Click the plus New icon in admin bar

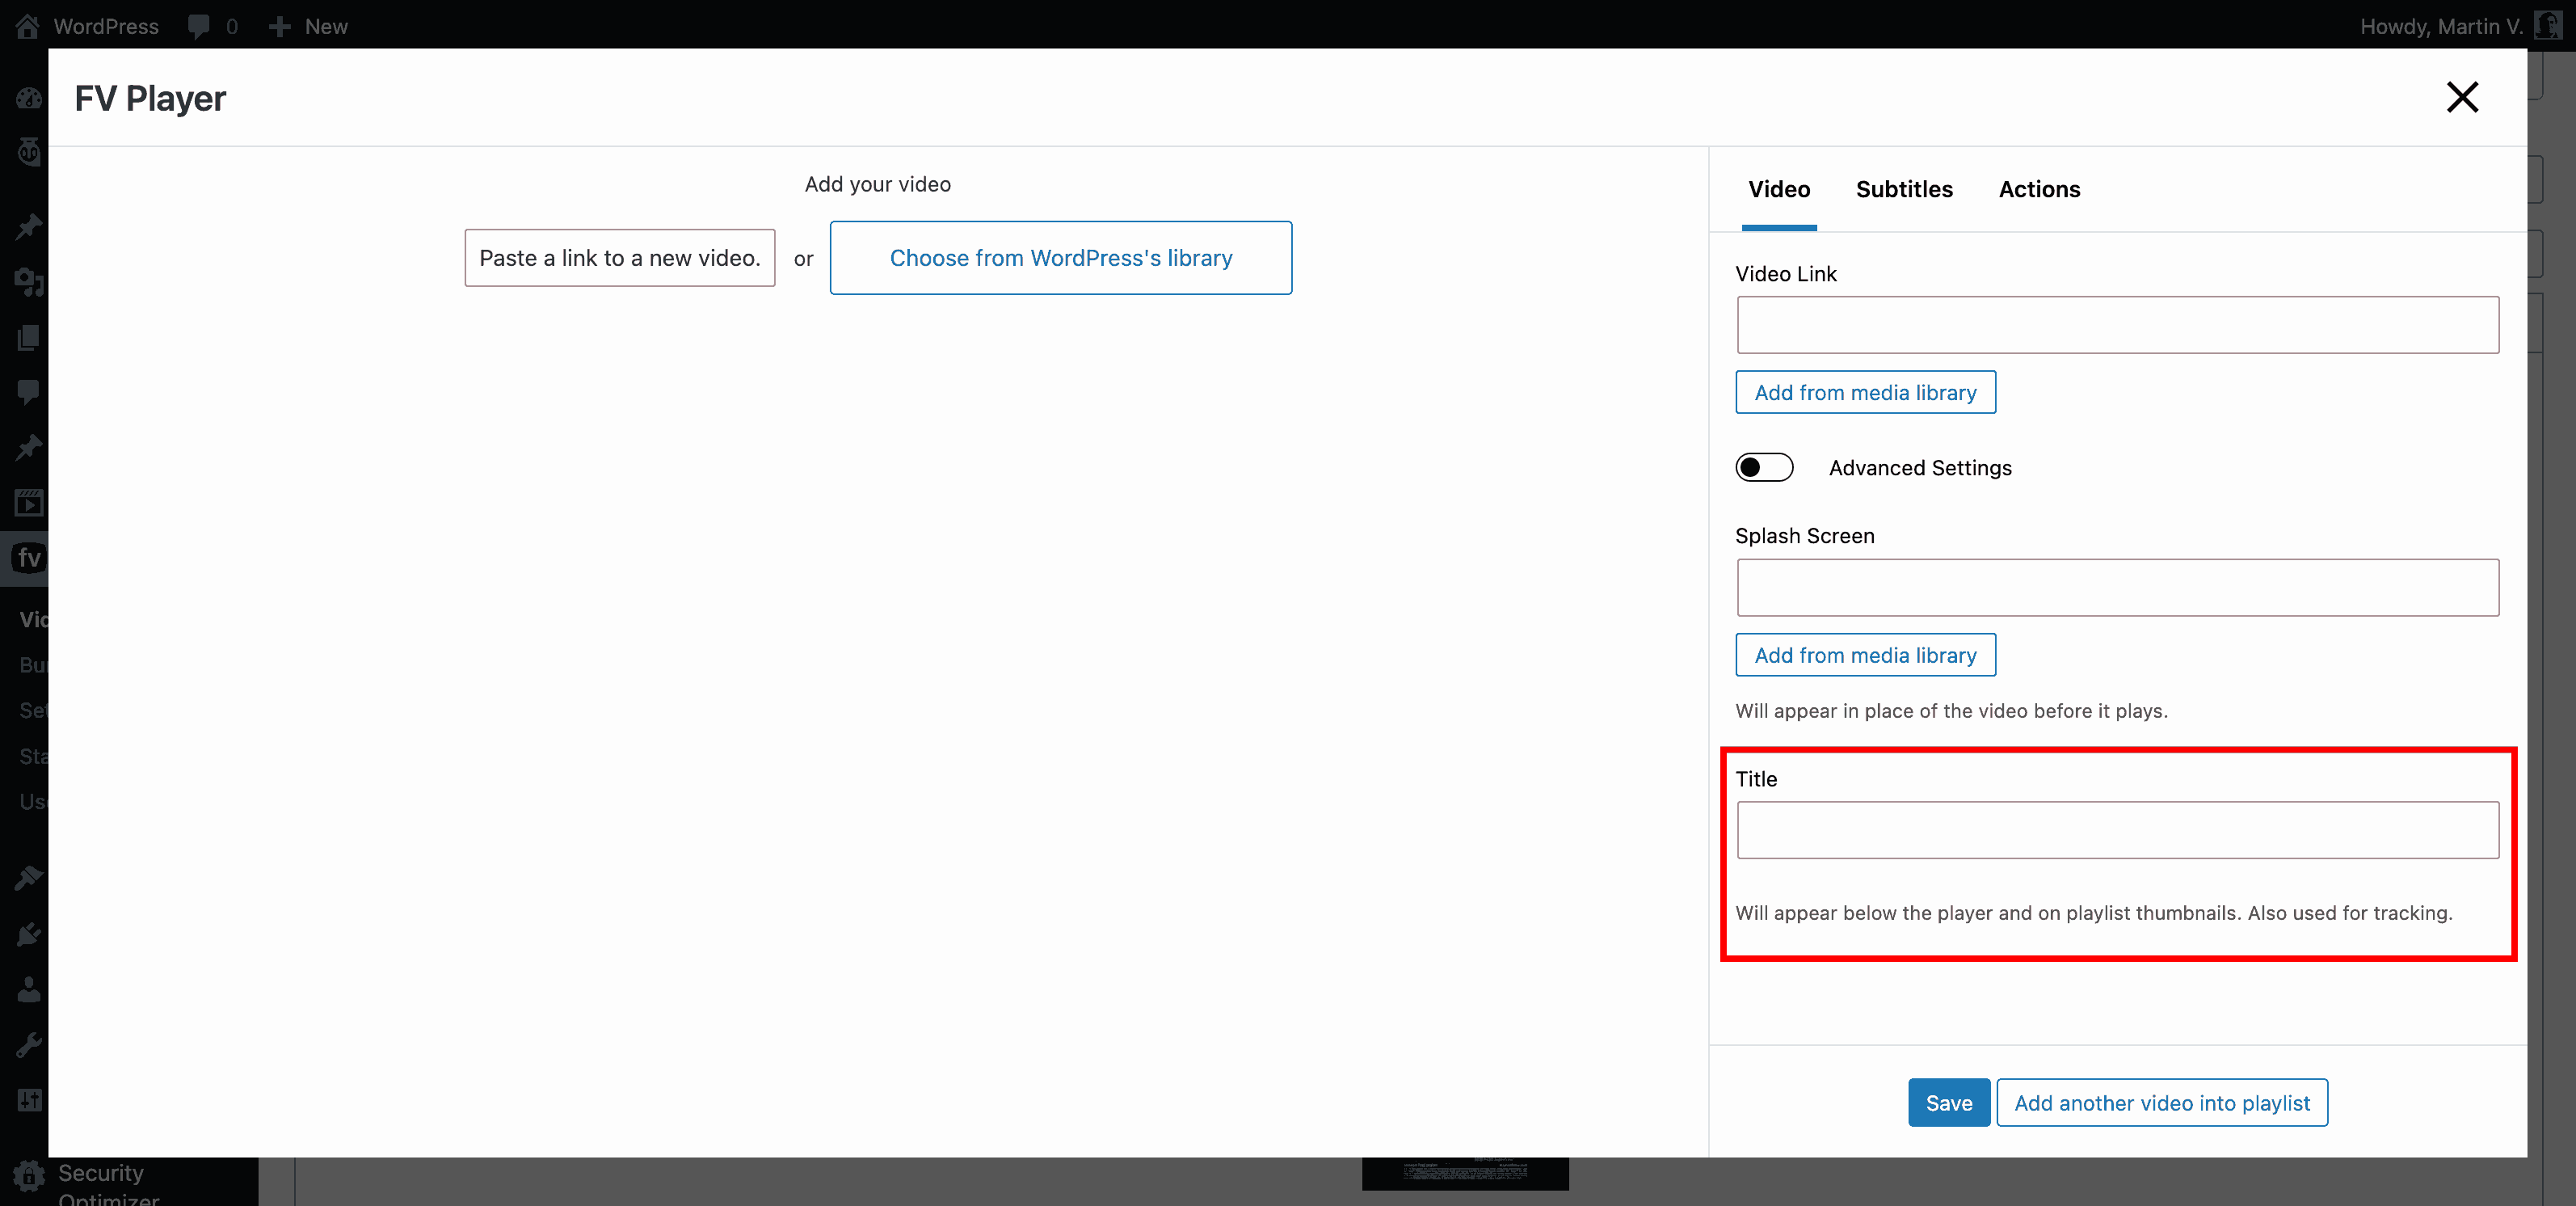(x=280, y=26)
